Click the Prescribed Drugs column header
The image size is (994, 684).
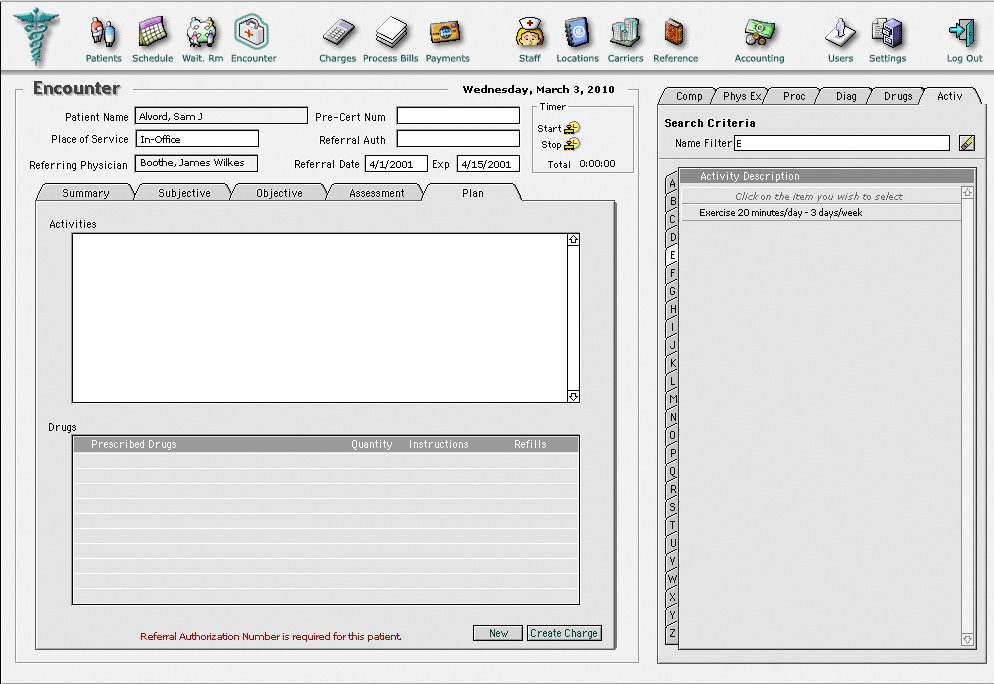(x=134, y=444)
